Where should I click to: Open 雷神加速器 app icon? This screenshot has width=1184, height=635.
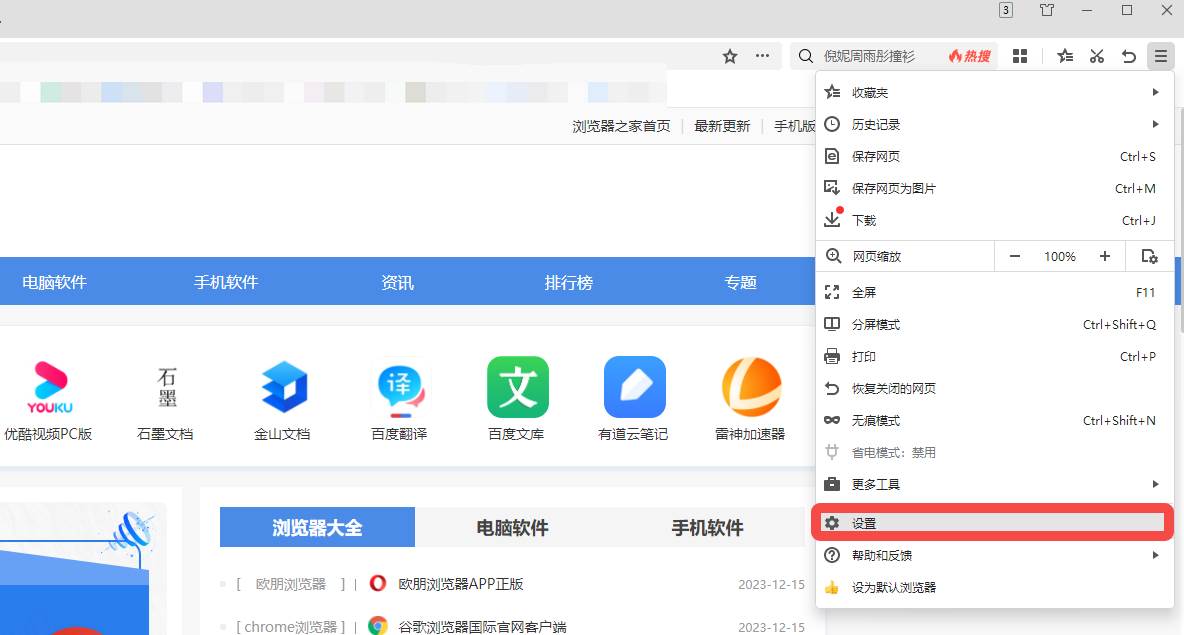click(751, 387)
